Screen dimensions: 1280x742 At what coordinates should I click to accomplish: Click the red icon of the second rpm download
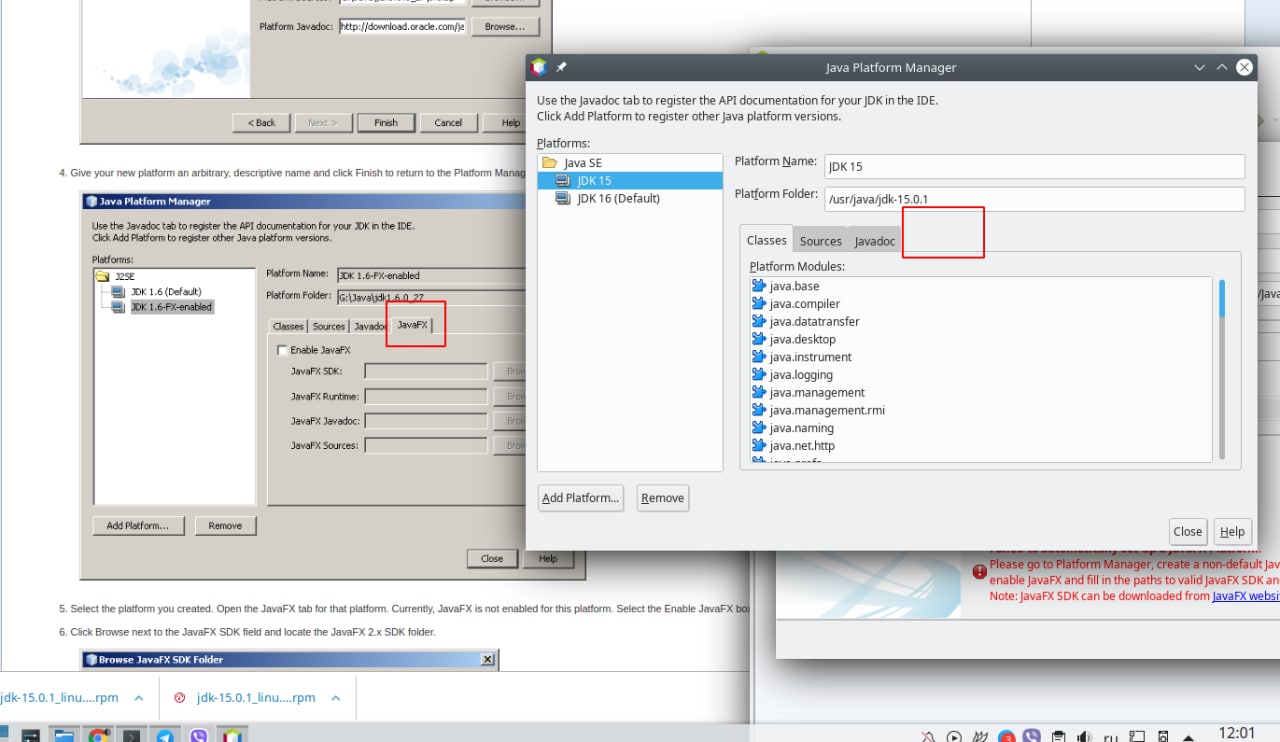[180, 698]
